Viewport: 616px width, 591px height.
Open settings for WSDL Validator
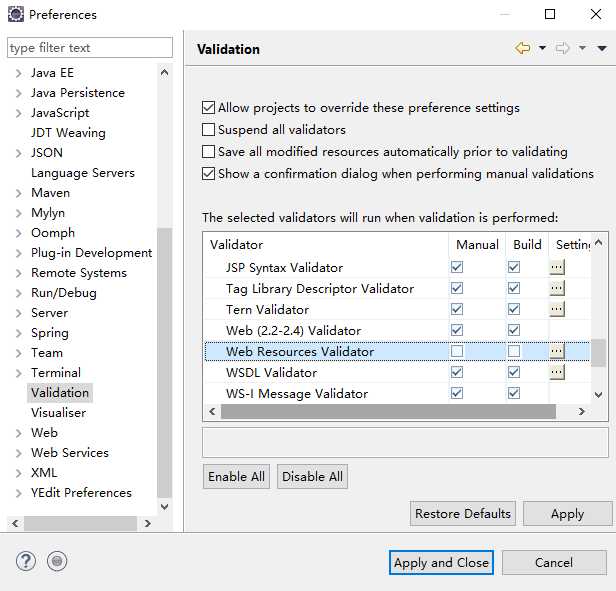click(x=557, y=372)
